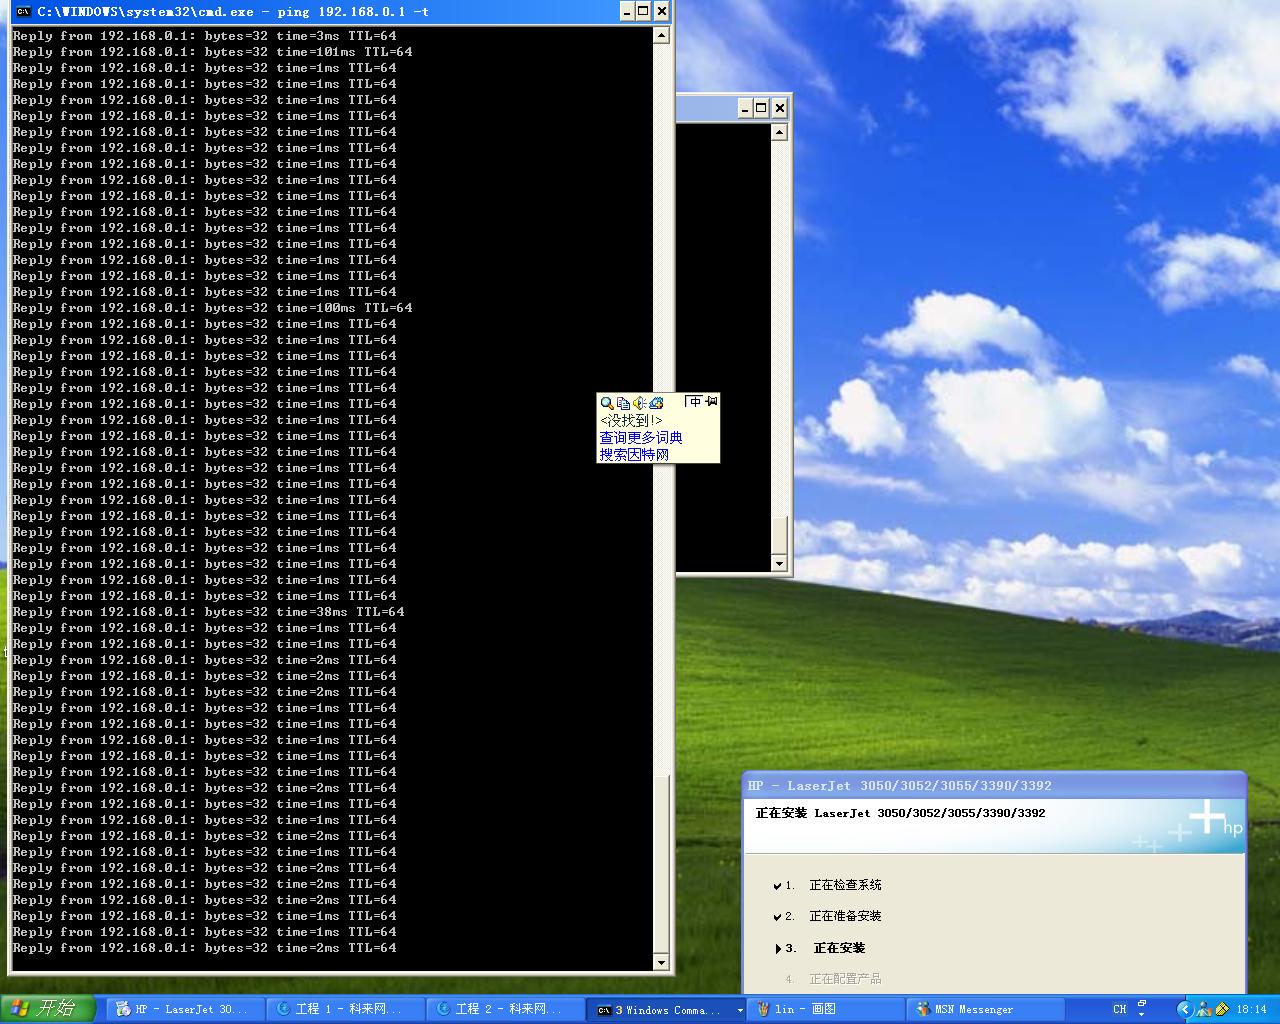Screen dimensions: 1280x1024
Task: Click the copy icon in dictionary popup
Action: tap(623, 403)
